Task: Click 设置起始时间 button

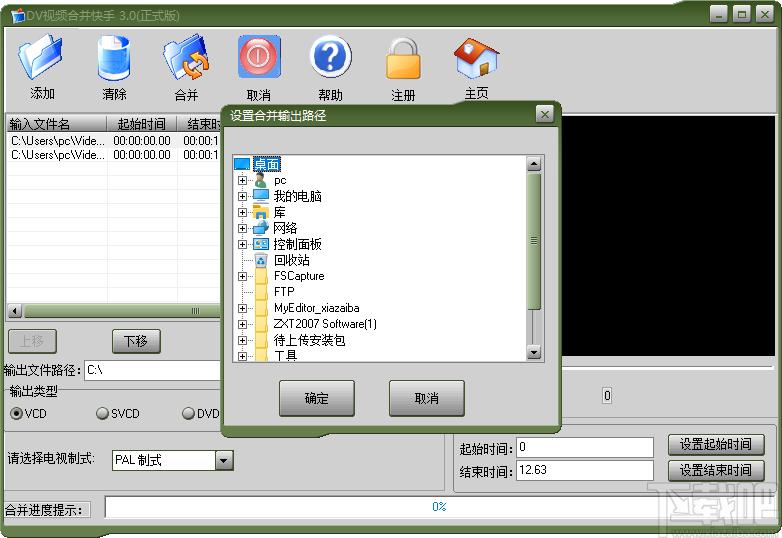Action: pyautogui.click(x=716, y=444)
